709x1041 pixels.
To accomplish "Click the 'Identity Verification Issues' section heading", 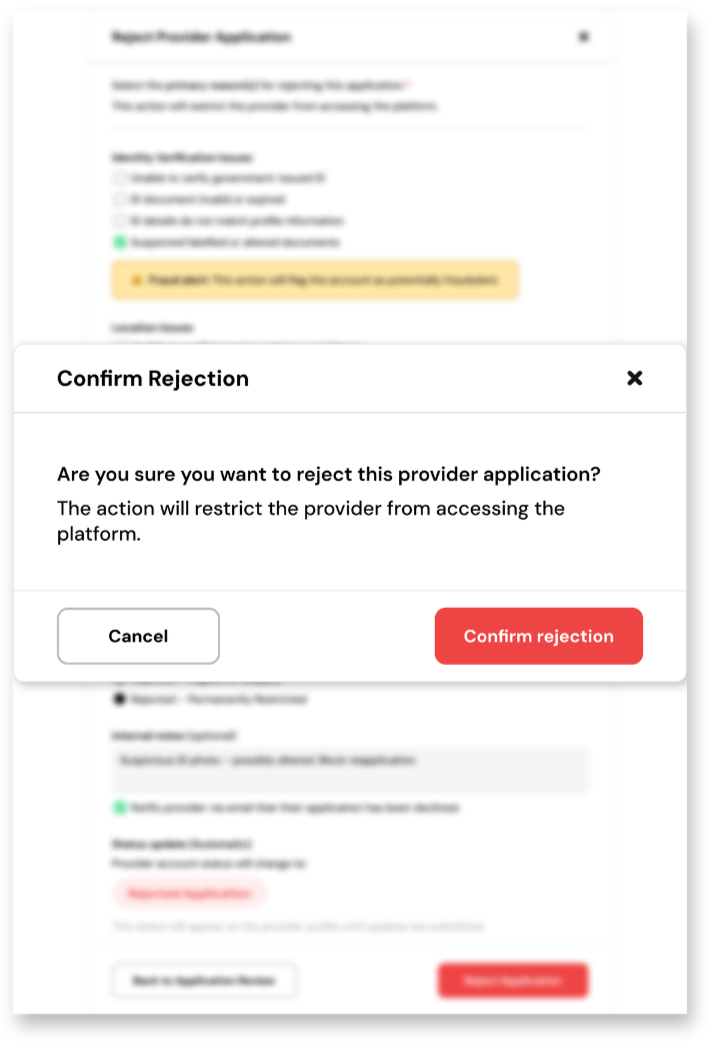I will pyautogui.click(x=182, y=157).
